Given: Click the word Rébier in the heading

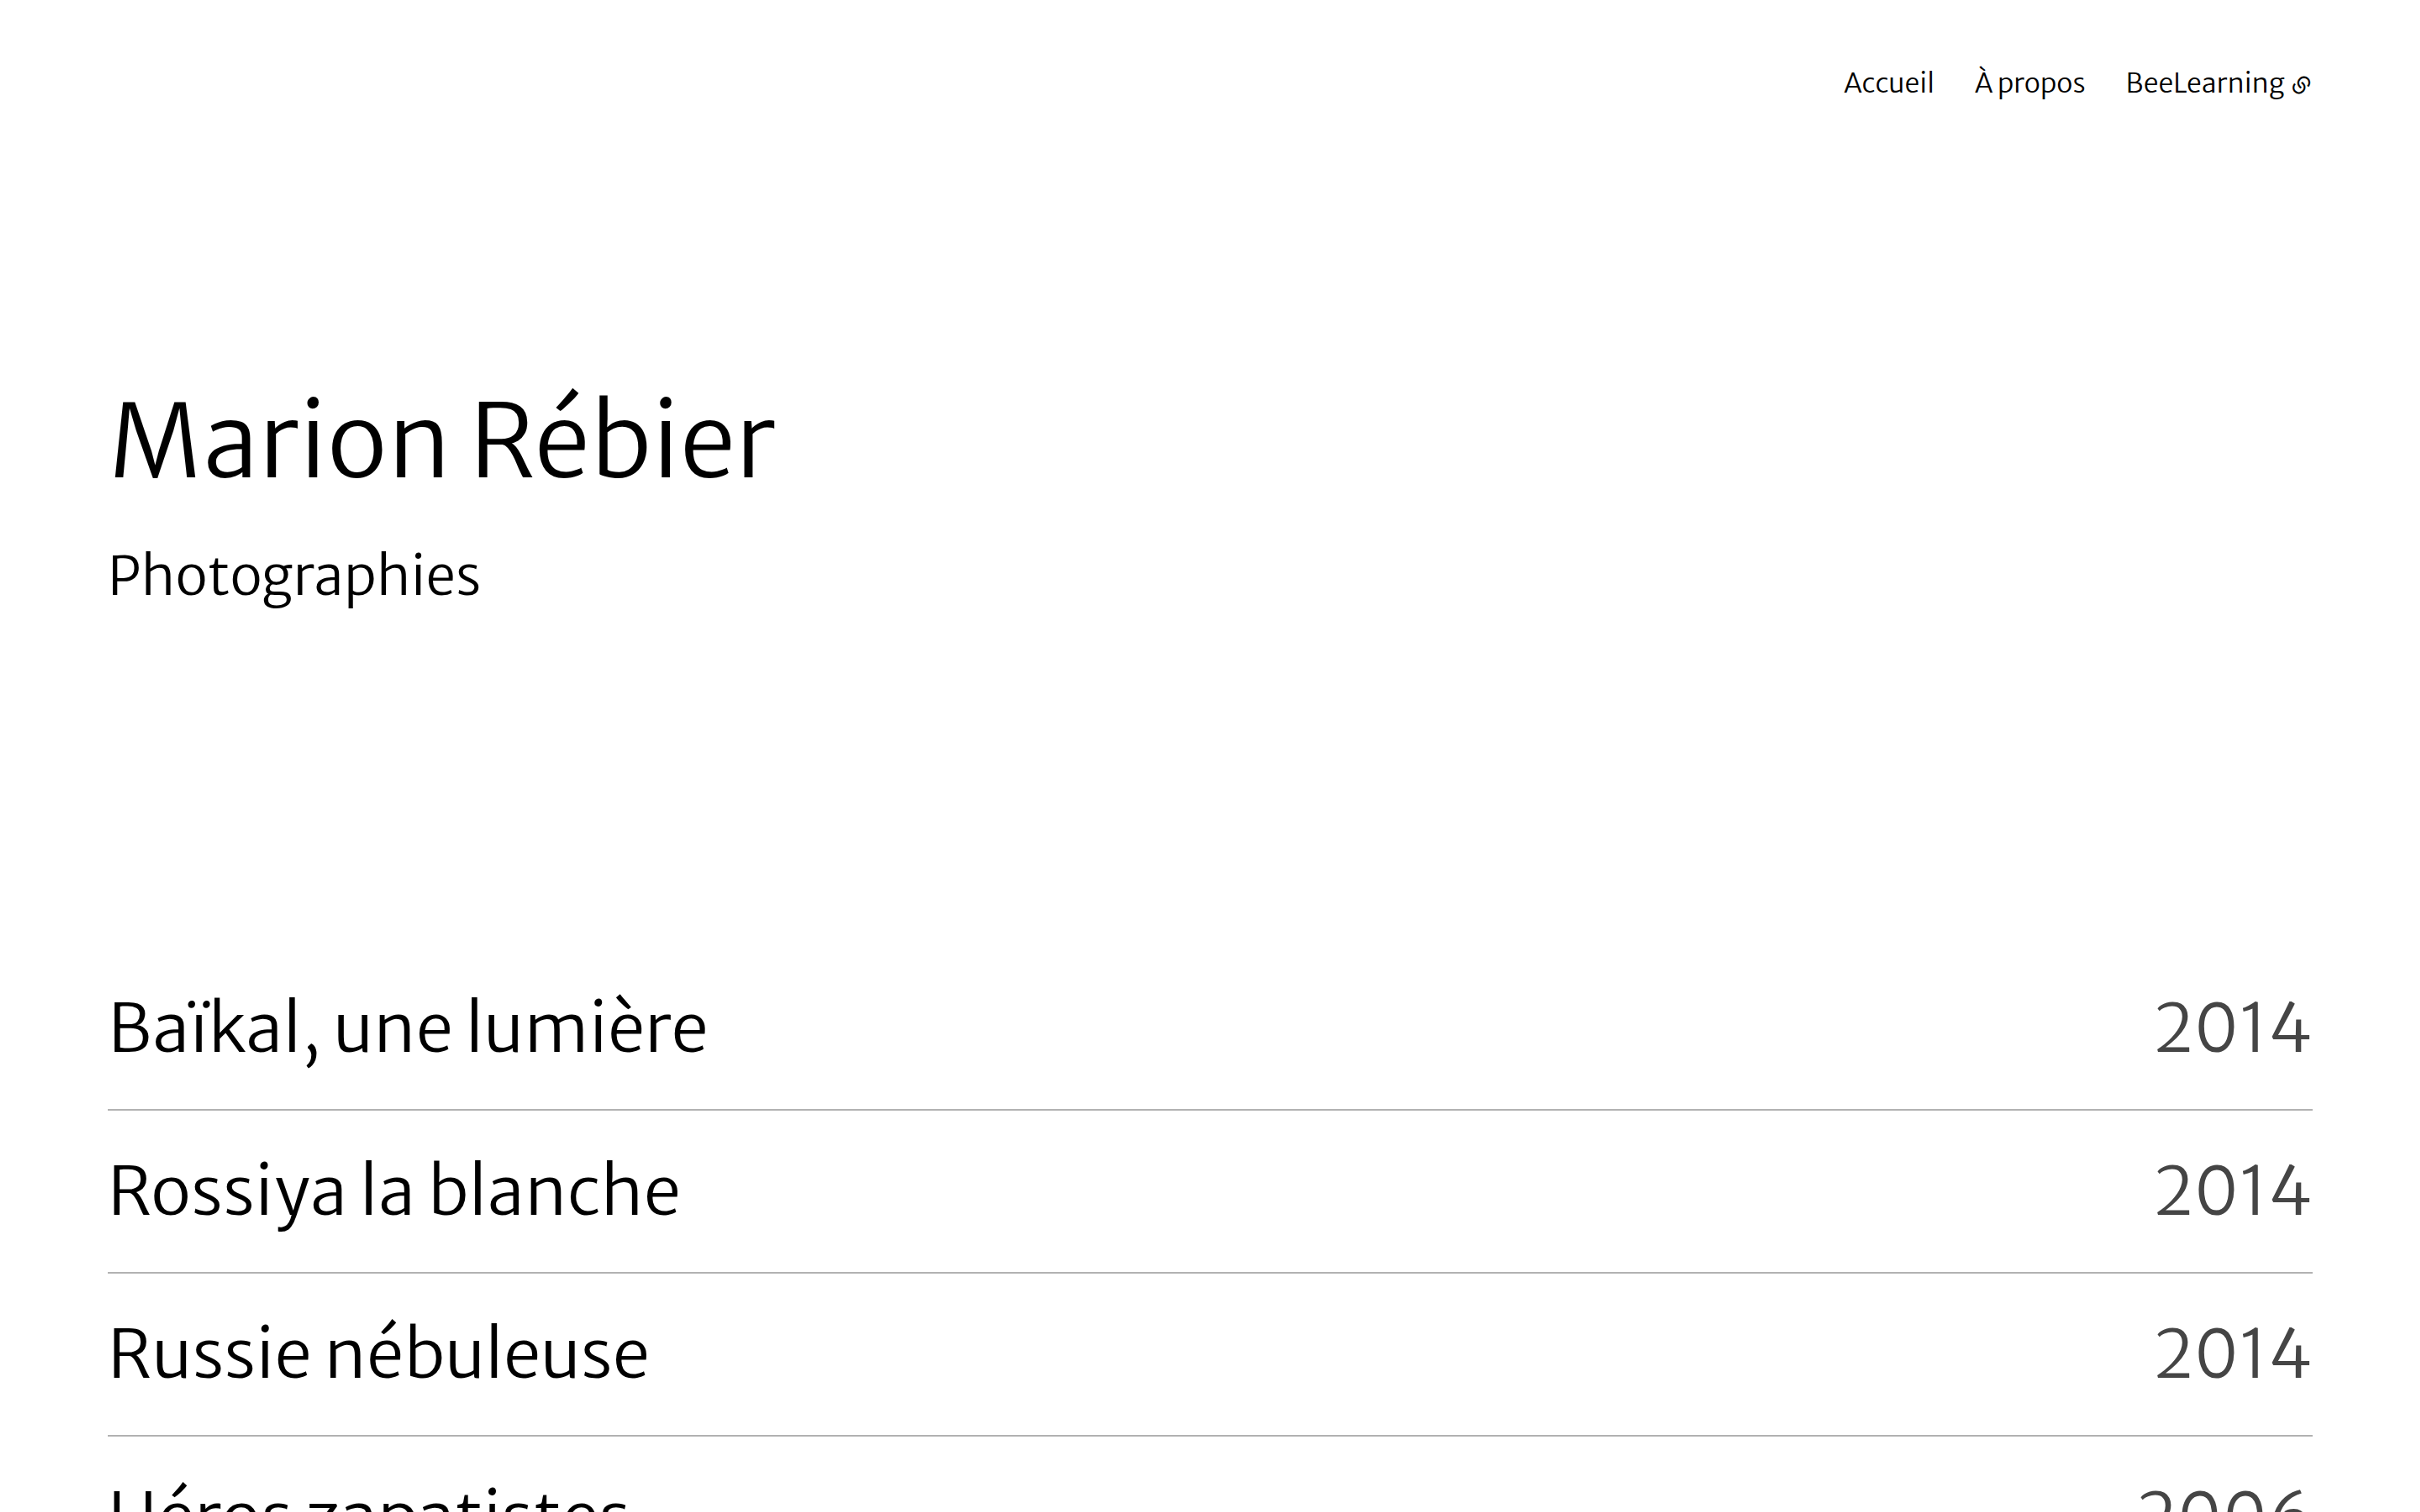Looking at the screenshot, I should [623, 440].
